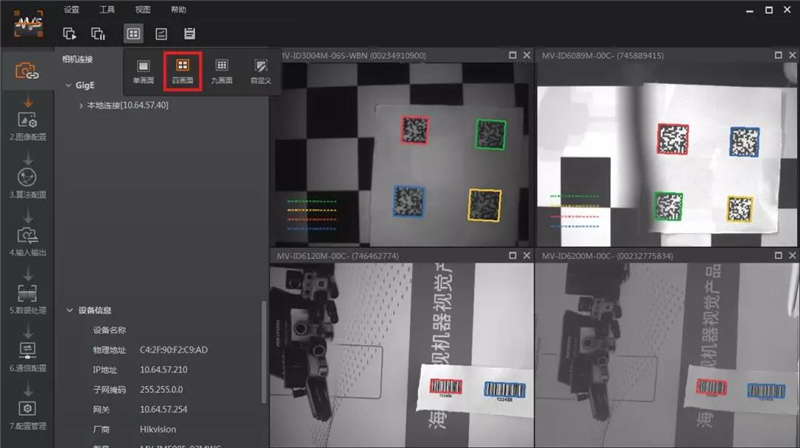The image size is (800, 448).
Task: Choose the 自定义 custom layout
Action: pyautogui.click(x=260, y=70)
